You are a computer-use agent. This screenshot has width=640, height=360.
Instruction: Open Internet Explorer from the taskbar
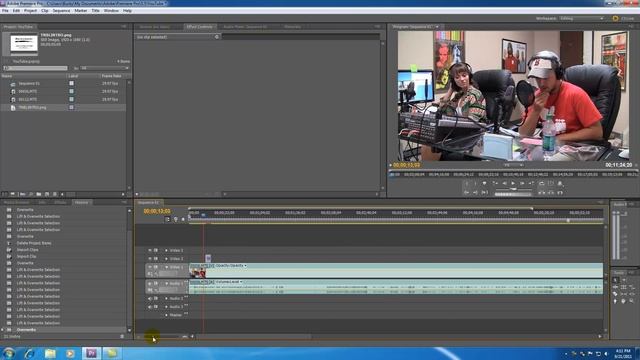point(29,353)
